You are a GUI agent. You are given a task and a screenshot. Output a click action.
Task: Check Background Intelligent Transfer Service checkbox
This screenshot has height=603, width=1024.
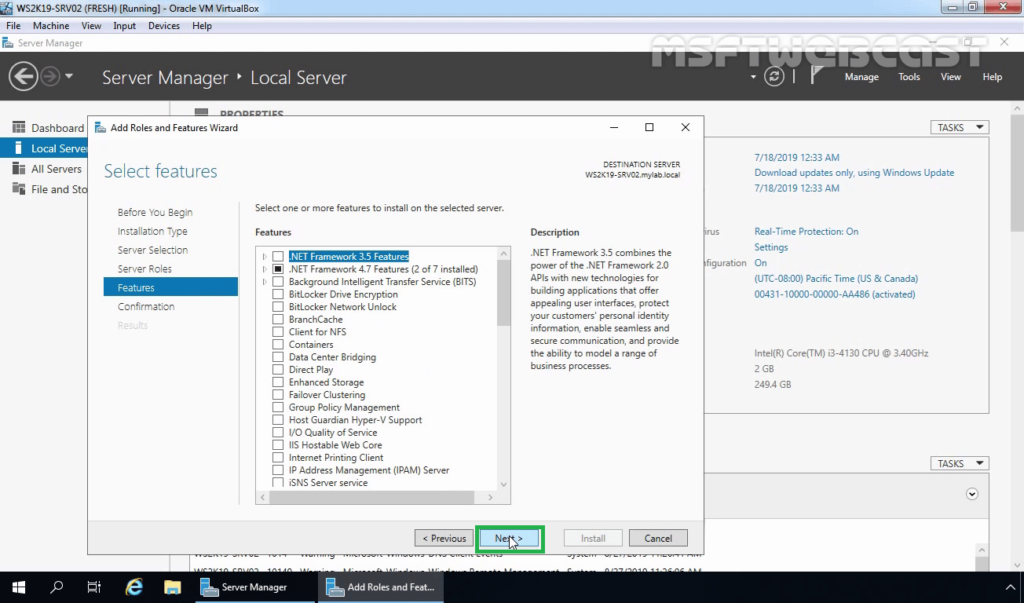pyautogui.click(x=278, y=282)
